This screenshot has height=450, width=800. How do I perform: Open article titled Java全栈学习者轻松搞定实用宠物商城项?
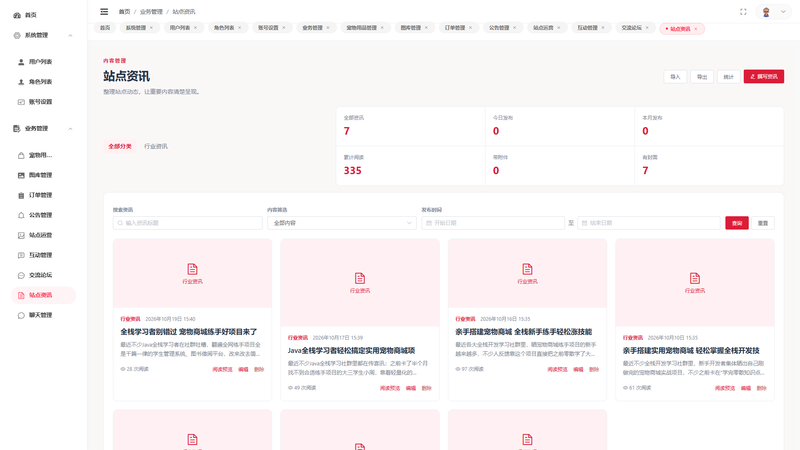352,351
